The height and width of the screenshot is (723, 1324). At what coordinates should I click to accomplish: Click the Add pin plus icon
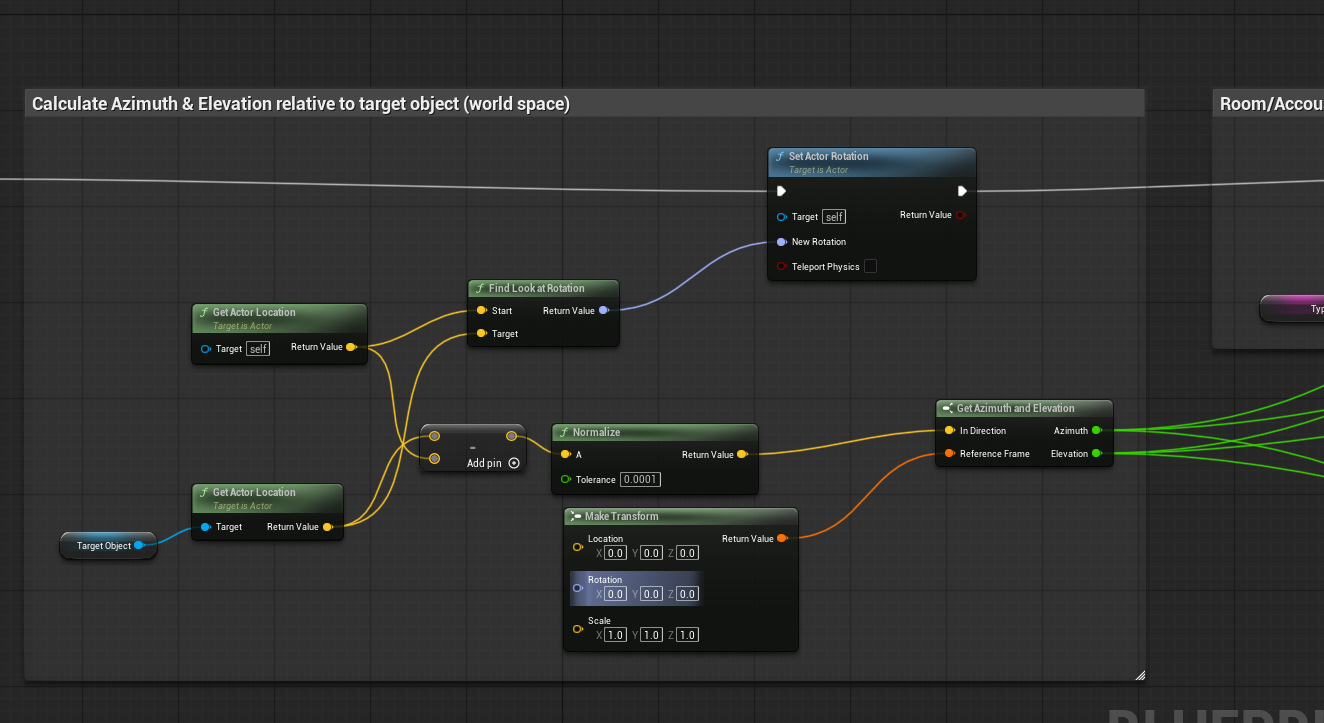[514, 463]
